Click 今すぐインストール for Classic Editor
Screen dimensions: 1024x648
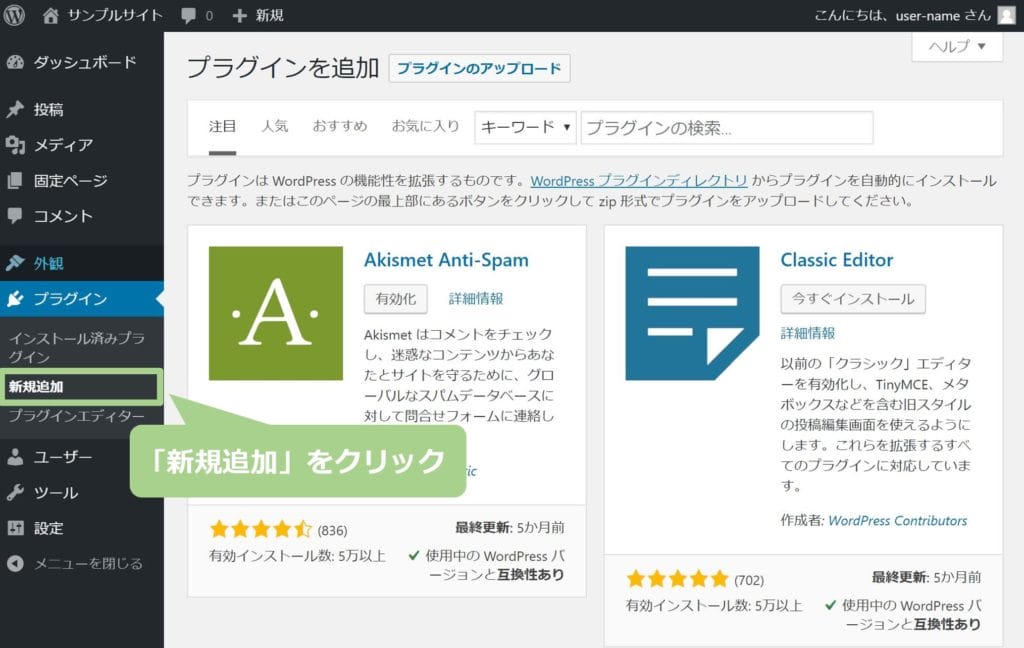pyautogui.click(x=853, y=299)
